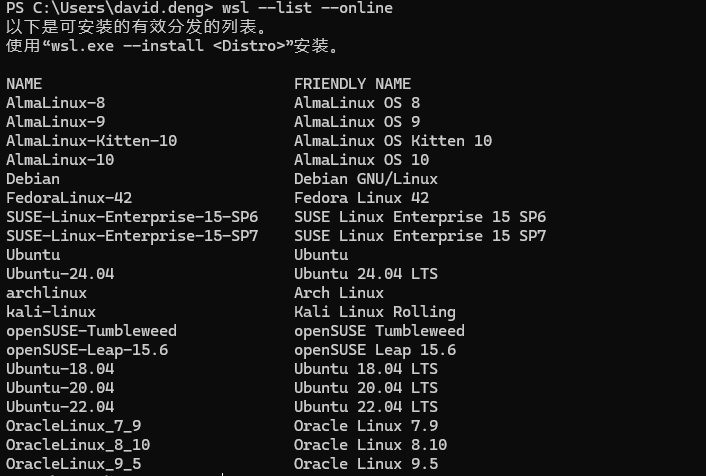This screenshot has height=476, width=706.
Task: Select AlmaLinux-8 in the NAME column
Action: click(x=56, y=103)
